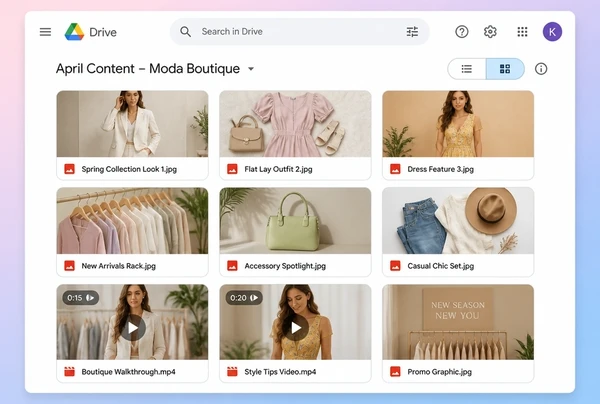Click video icon beside Style Tips Video.mp4
The height and width of the screenshot is (404, 600).
point(232,371)
